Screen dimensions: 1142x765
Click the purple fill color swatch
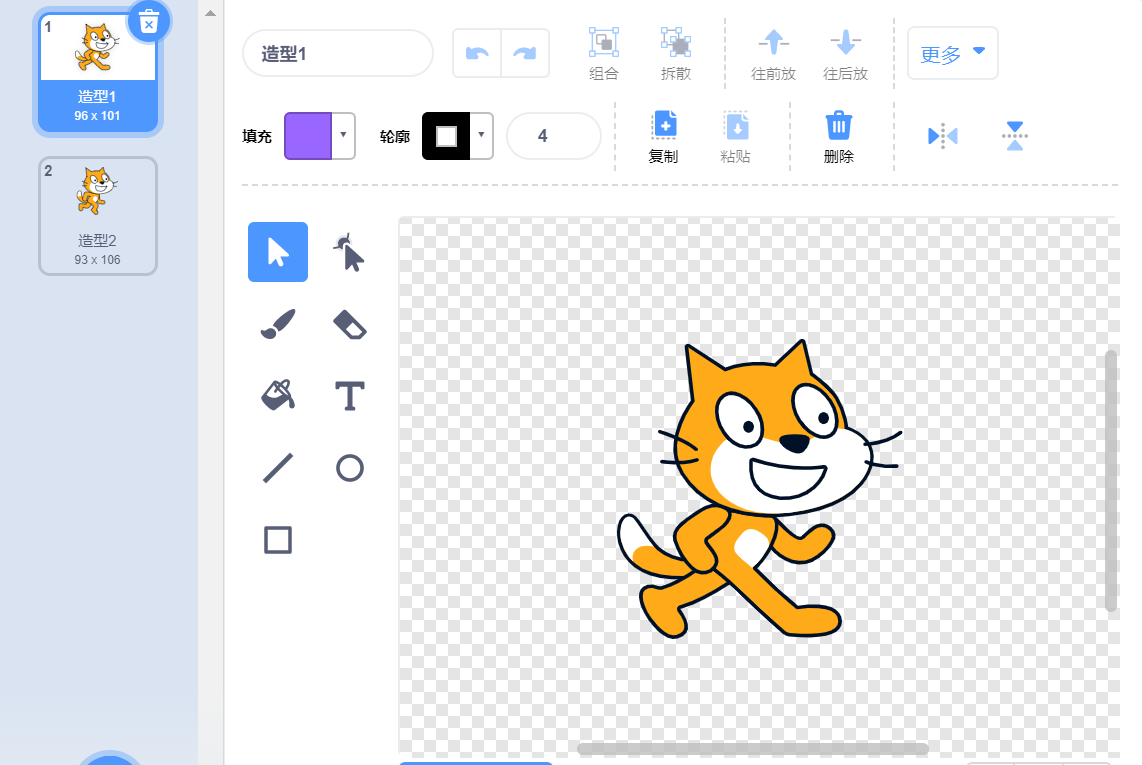click(308, 136)
